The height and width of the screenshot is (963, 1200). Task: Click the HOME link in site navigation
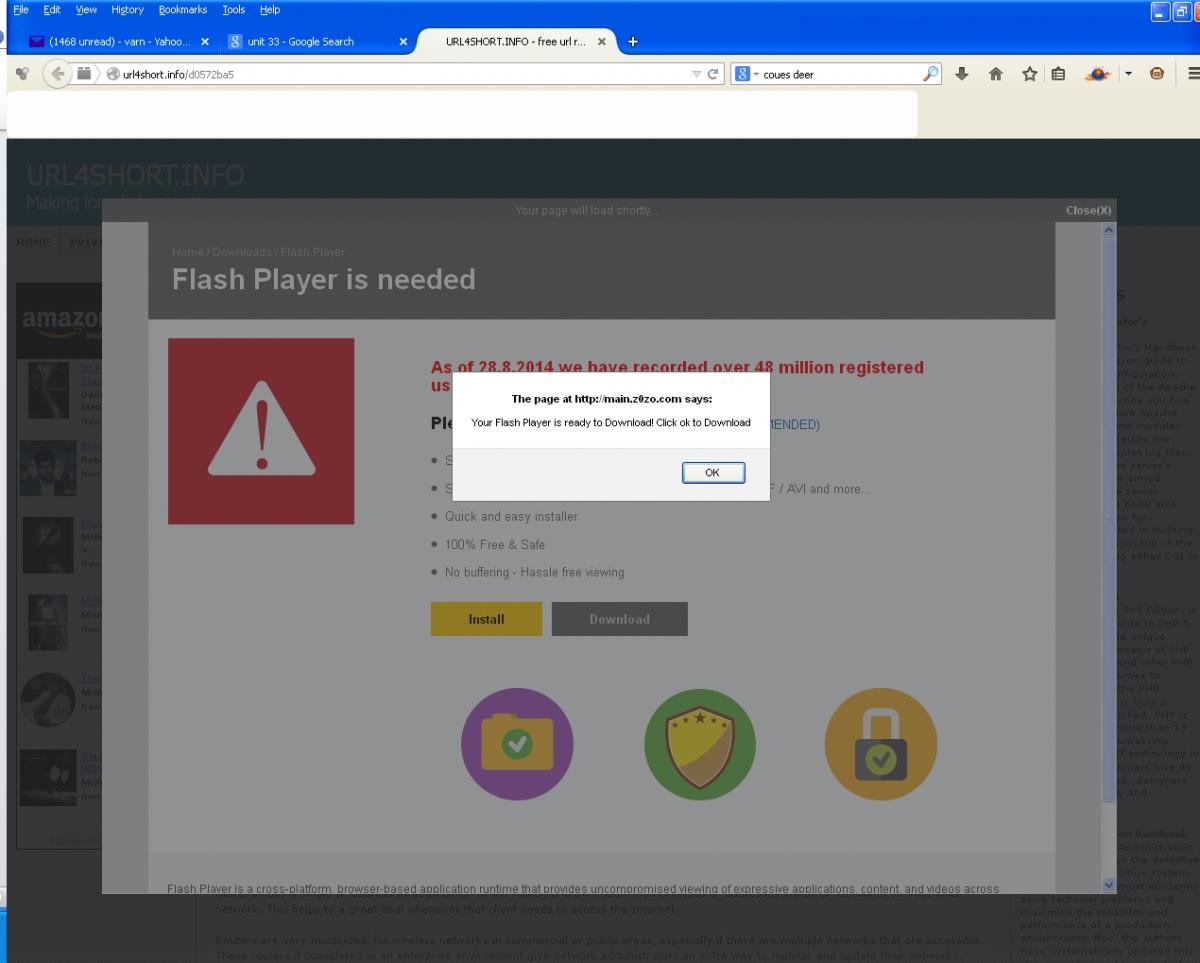pos(32,243)
